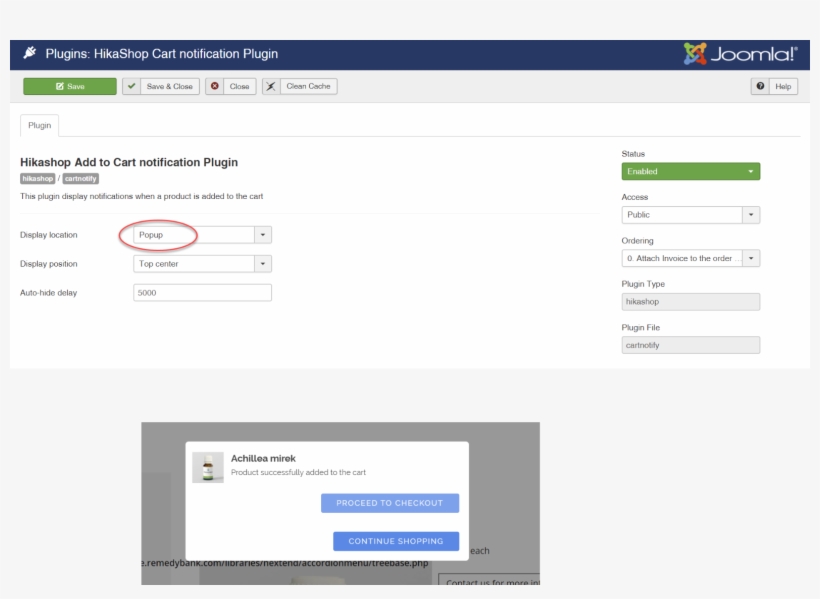The image size is (820, 599).
Task: Click the Auto-hide delay input field
Action: click(x=202, y=293)
